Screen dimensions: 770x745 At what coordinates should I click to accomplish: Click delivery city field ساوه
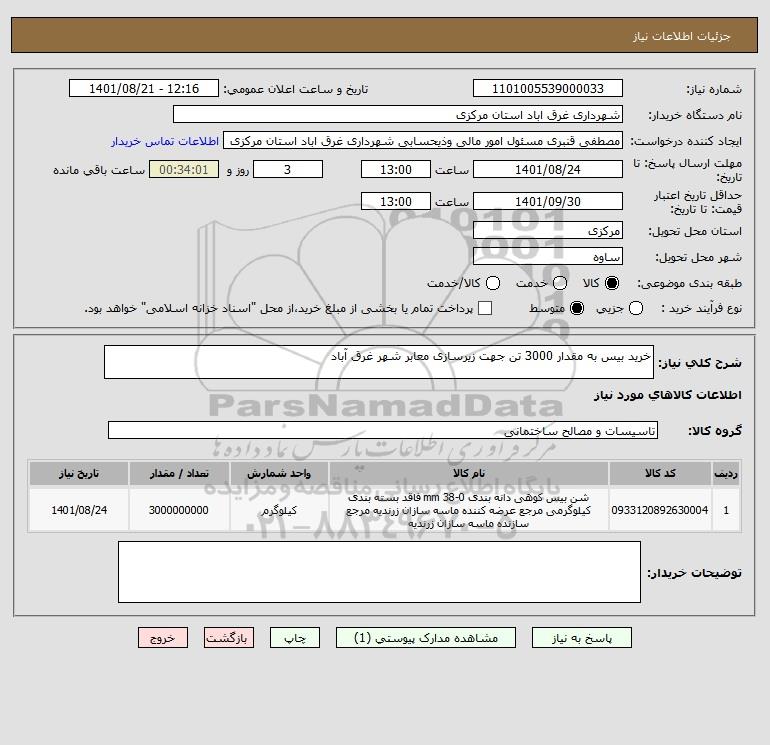pos(548,256)
